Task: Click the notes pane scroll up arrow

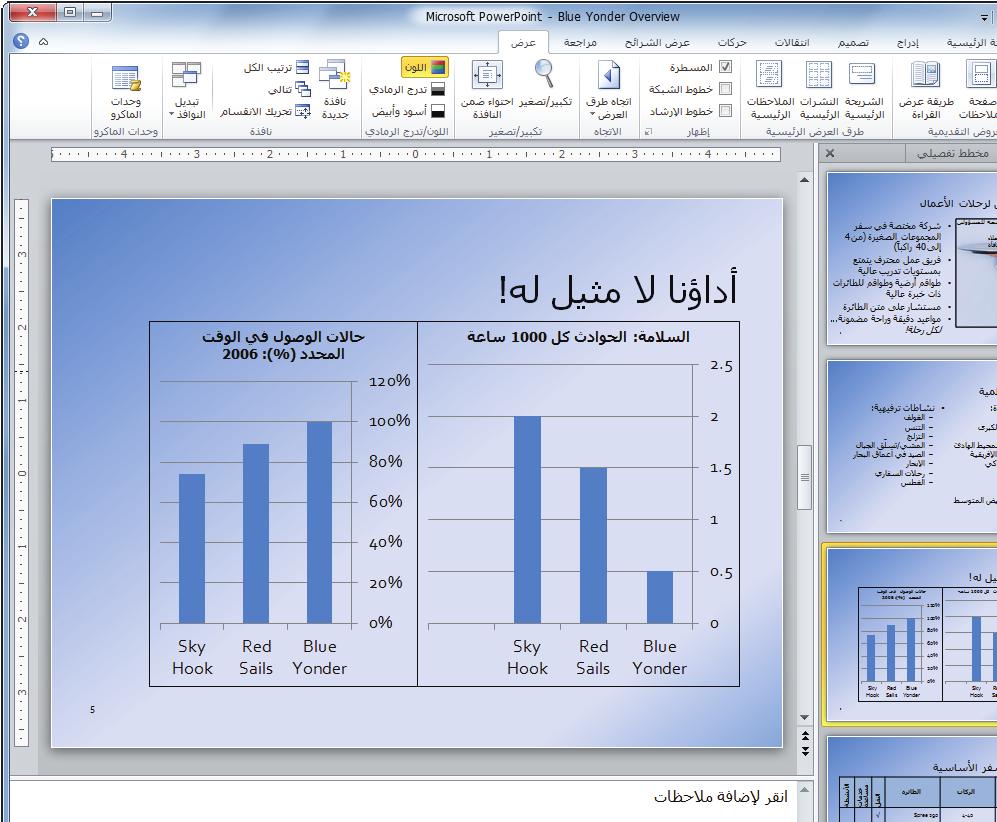Action: (x=804, y=790)
